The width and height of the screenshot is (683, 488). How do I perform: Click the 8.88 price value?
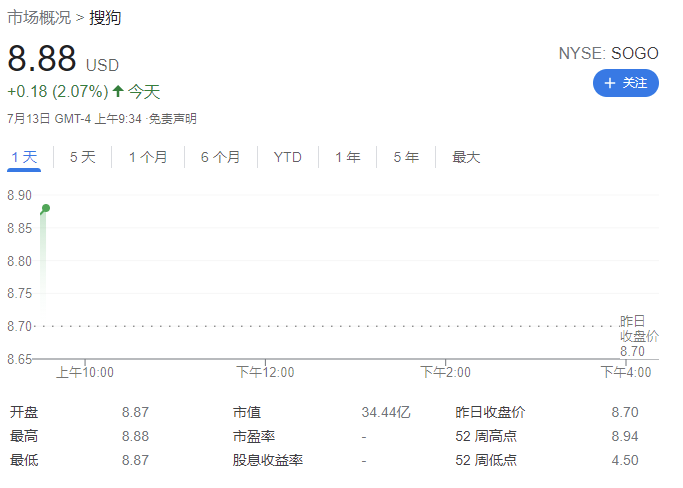(x=42, y=58)
